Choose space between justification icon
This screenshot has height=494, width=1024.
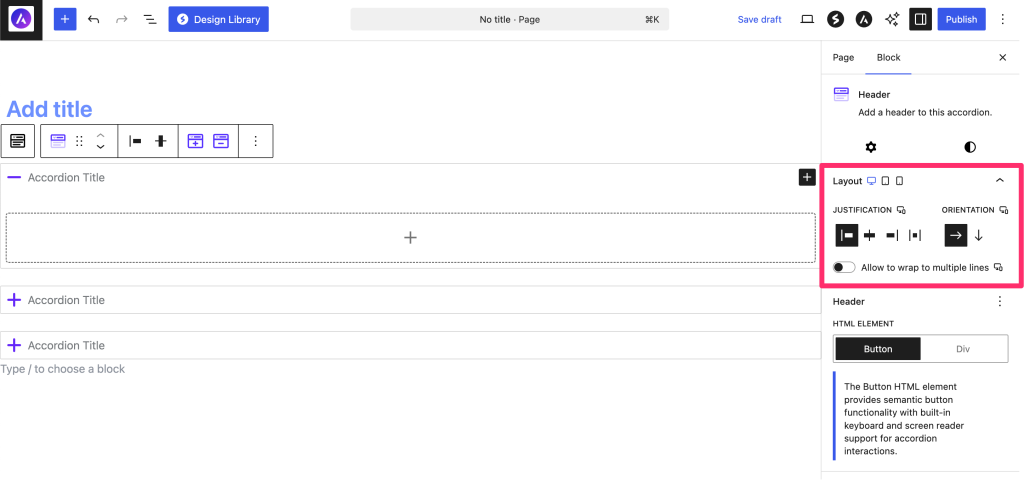click(x=915, y=235)
